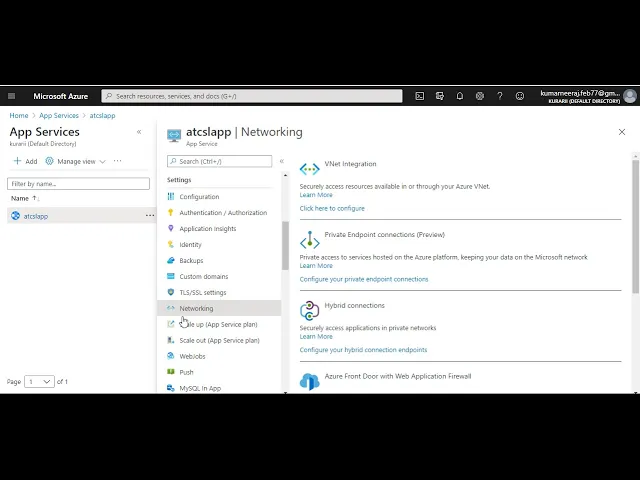The height and width of the screenshot is (480, 640).
Task: Click the WebJobs icon
Action: click(171, 356)
